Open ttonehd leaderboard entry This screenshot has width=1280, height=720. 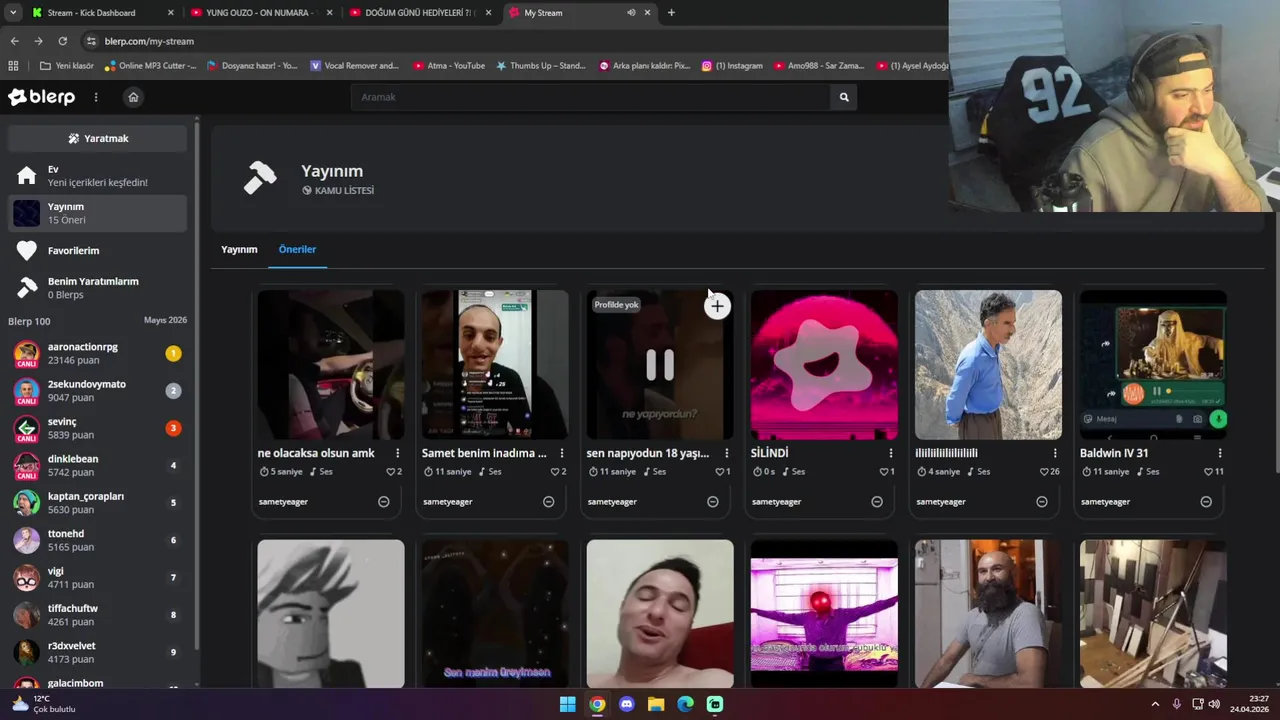pyautogui.click(x=97, y=540)
